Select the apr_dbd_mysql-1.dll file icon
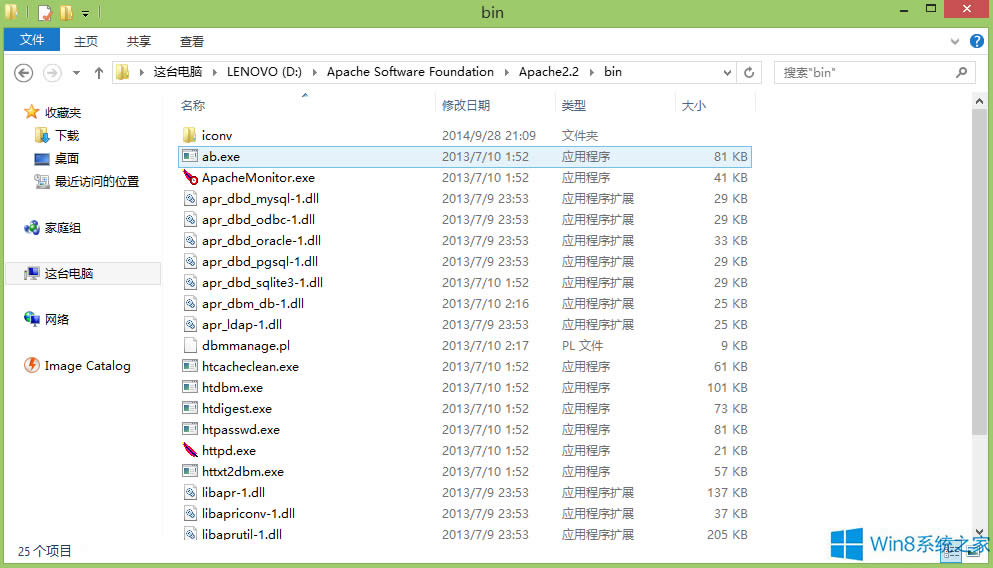 [x=190, y=198]
